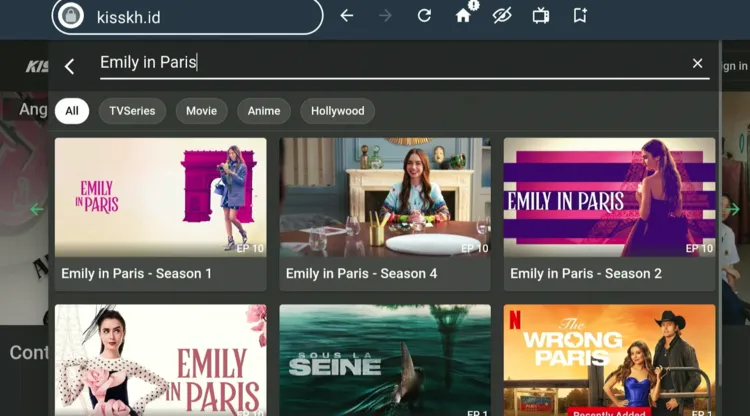Reload the page with refresh icon
750x416 pixels.
[x=424, y=16]
